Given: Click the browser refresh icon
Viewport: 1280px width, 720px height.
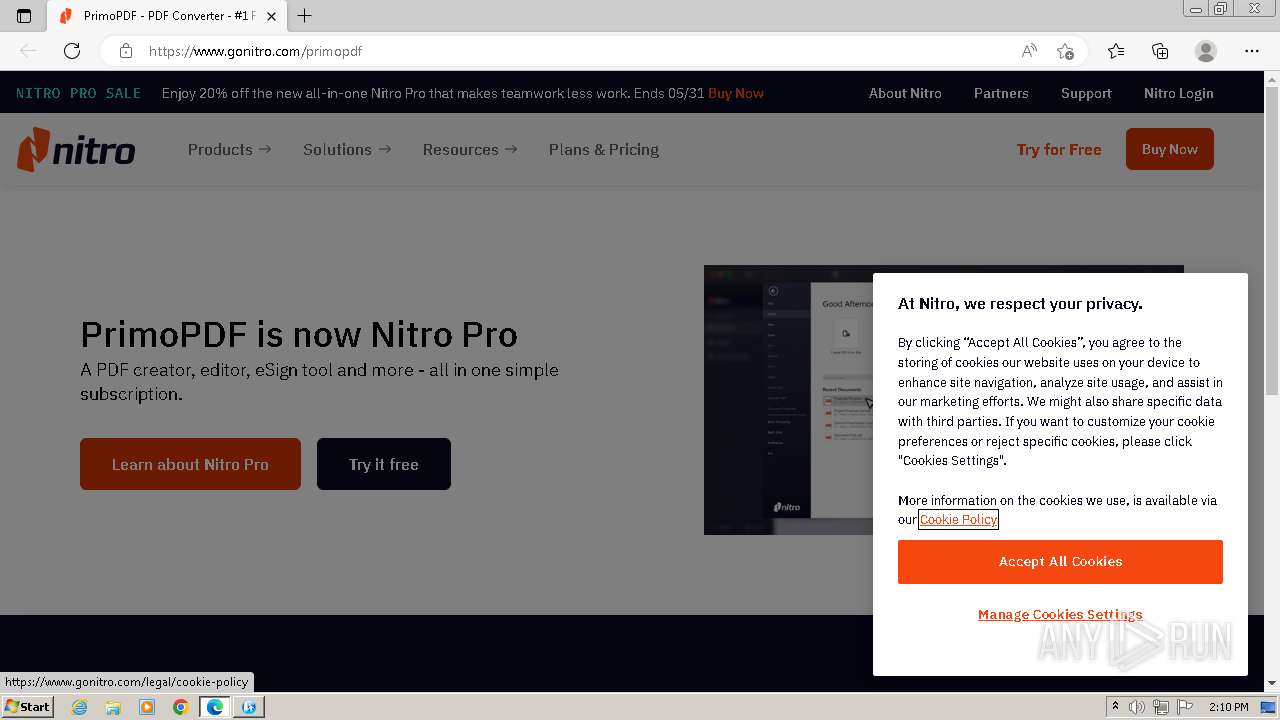Looking at the screenshot, I should [x=72, y=51].
